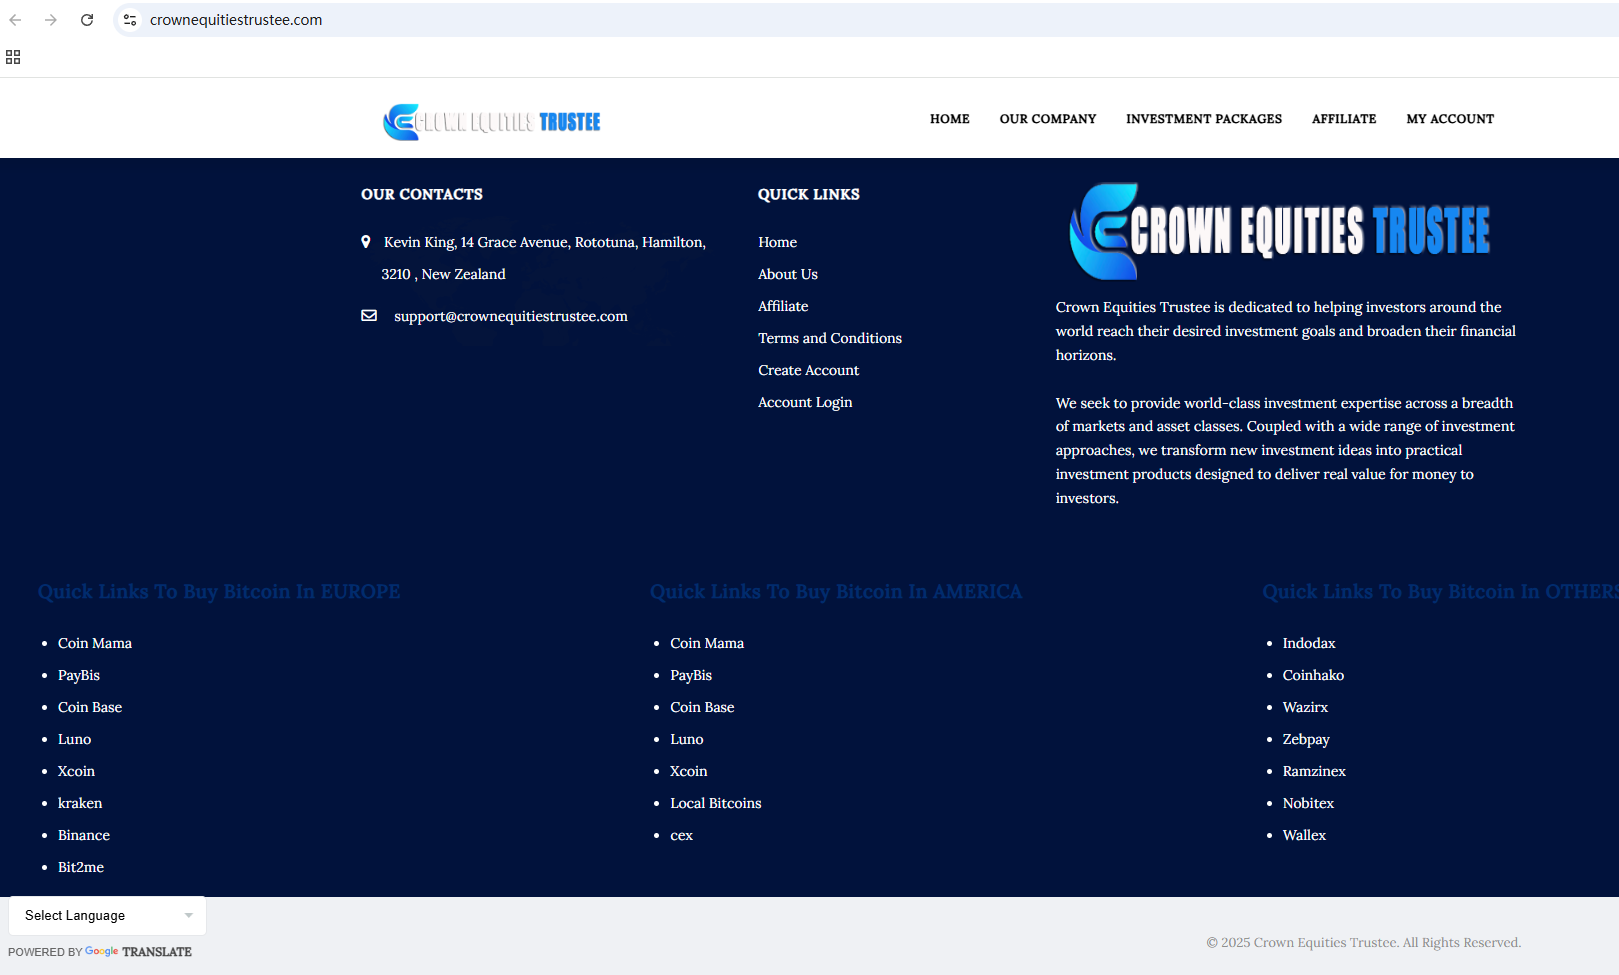This screenshot has width=1619, height=975.
Task: Open PayBis under the EUROPE list
Action: [79, 675]
